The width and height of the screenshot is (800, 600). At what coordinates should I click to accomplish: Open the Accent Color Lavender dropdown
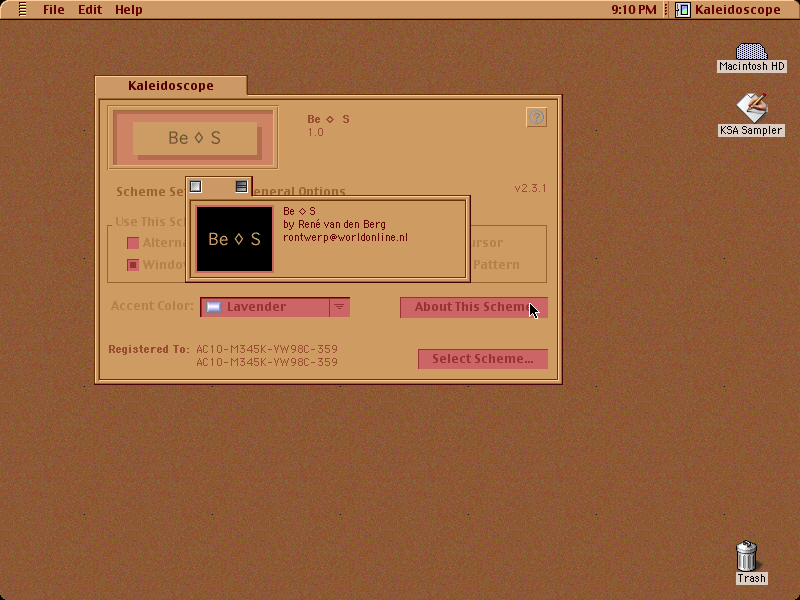[x=275, y=307]
